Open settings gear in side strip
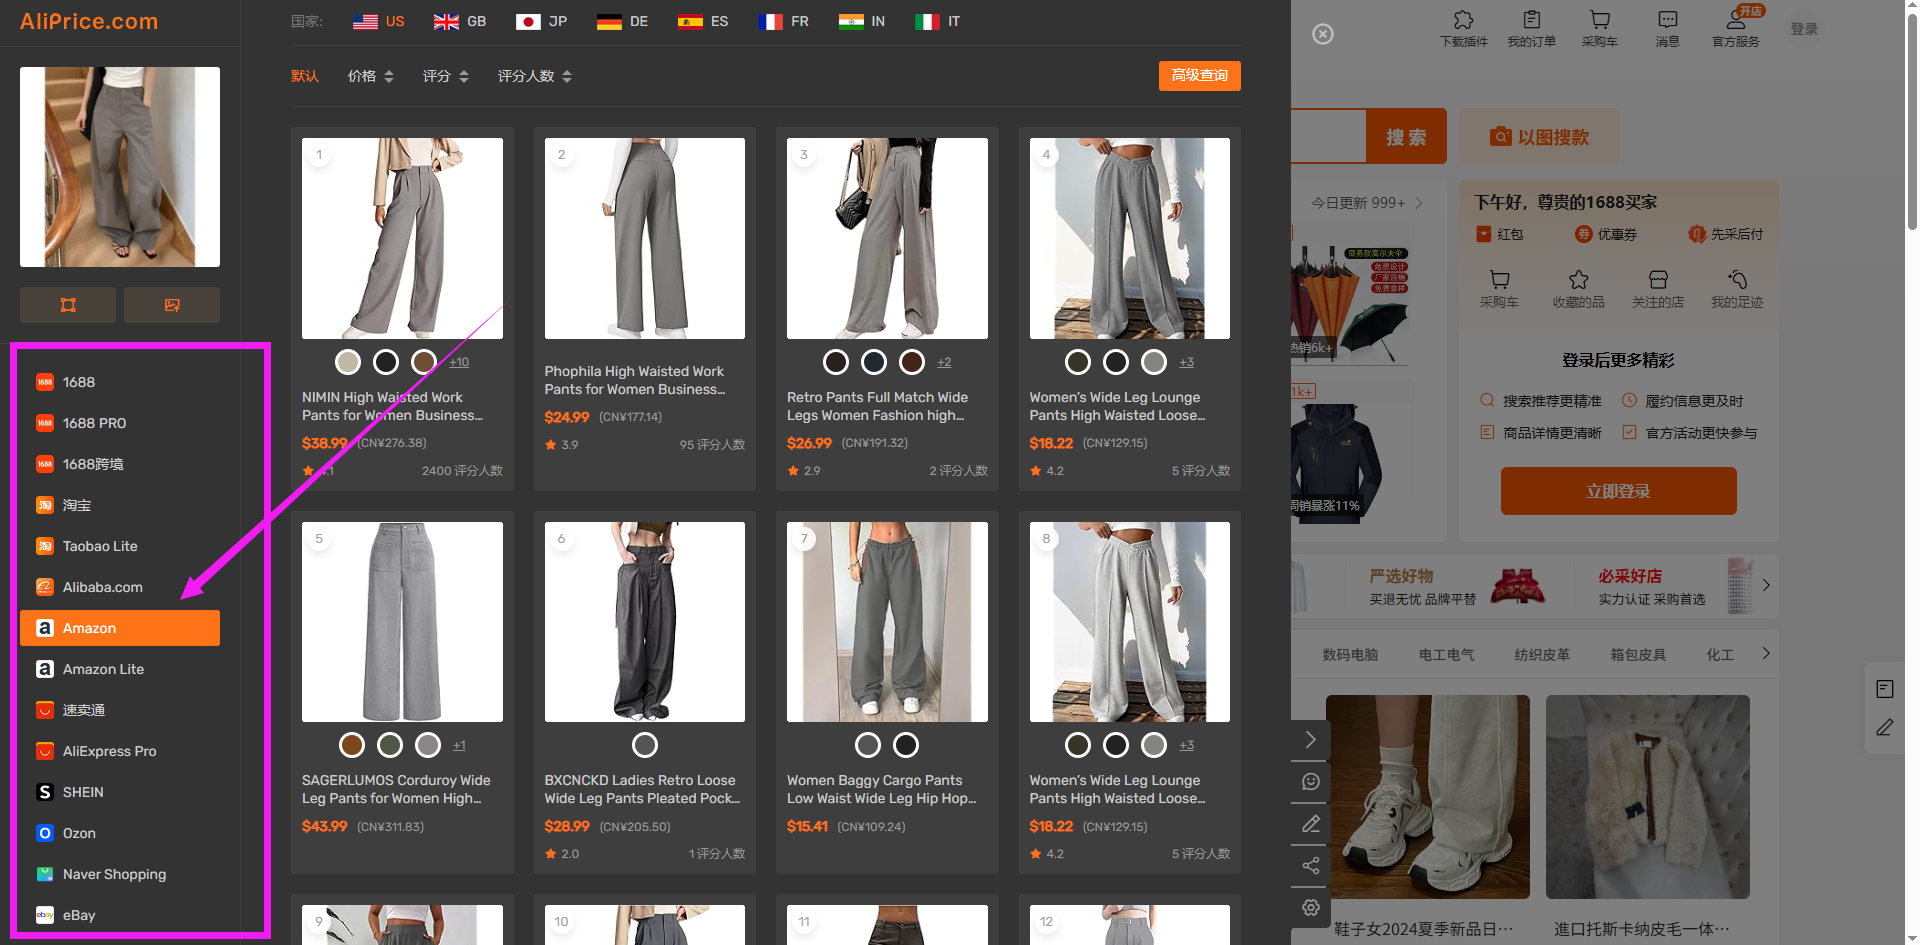 point(1310,908)
